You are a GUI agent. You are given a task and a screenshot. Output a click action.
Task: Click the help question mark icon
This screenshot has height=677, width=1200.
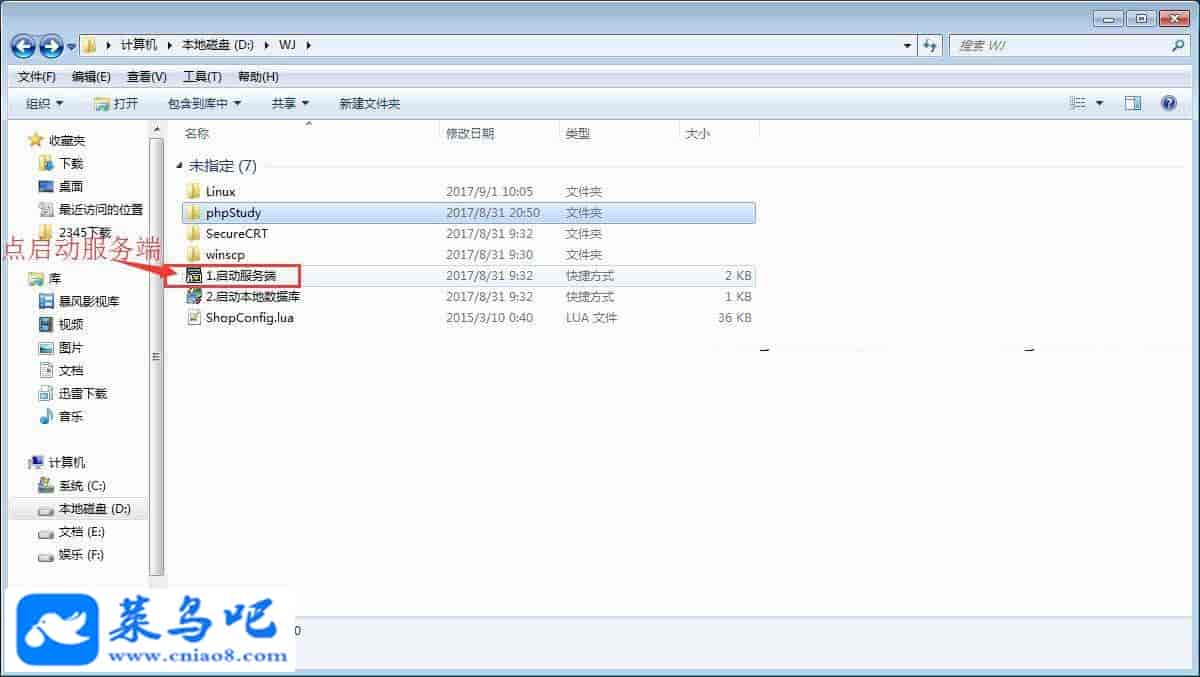[1168, 104]
